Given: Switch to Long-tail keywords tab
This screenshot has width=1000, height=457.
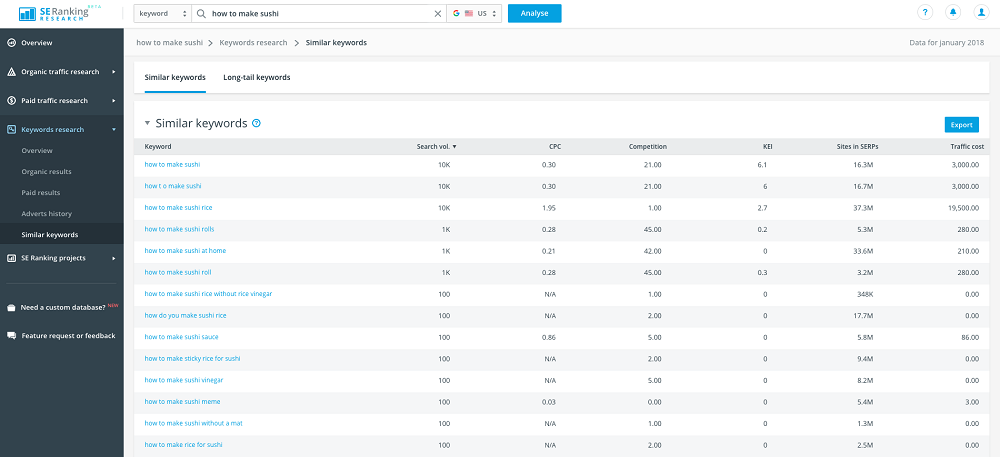Looking at the screenshot, I should [x=257, y=77].
